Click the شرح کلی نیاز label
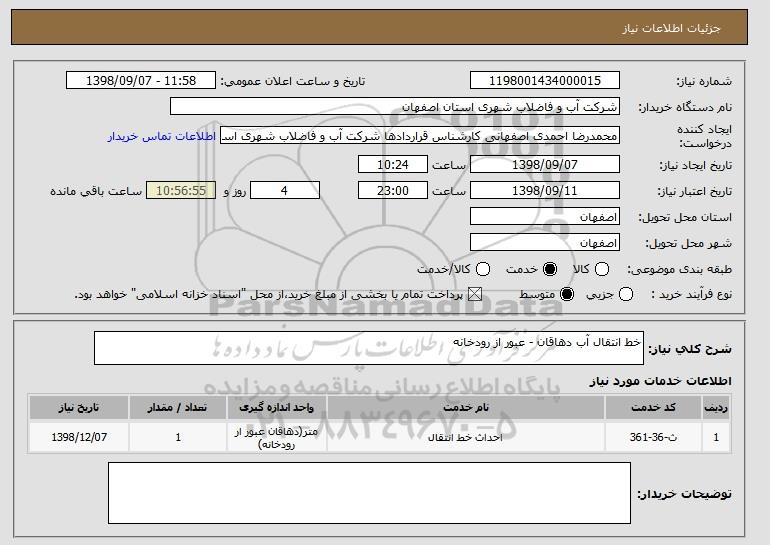The image size is (770, 545). tap(690, 349)
